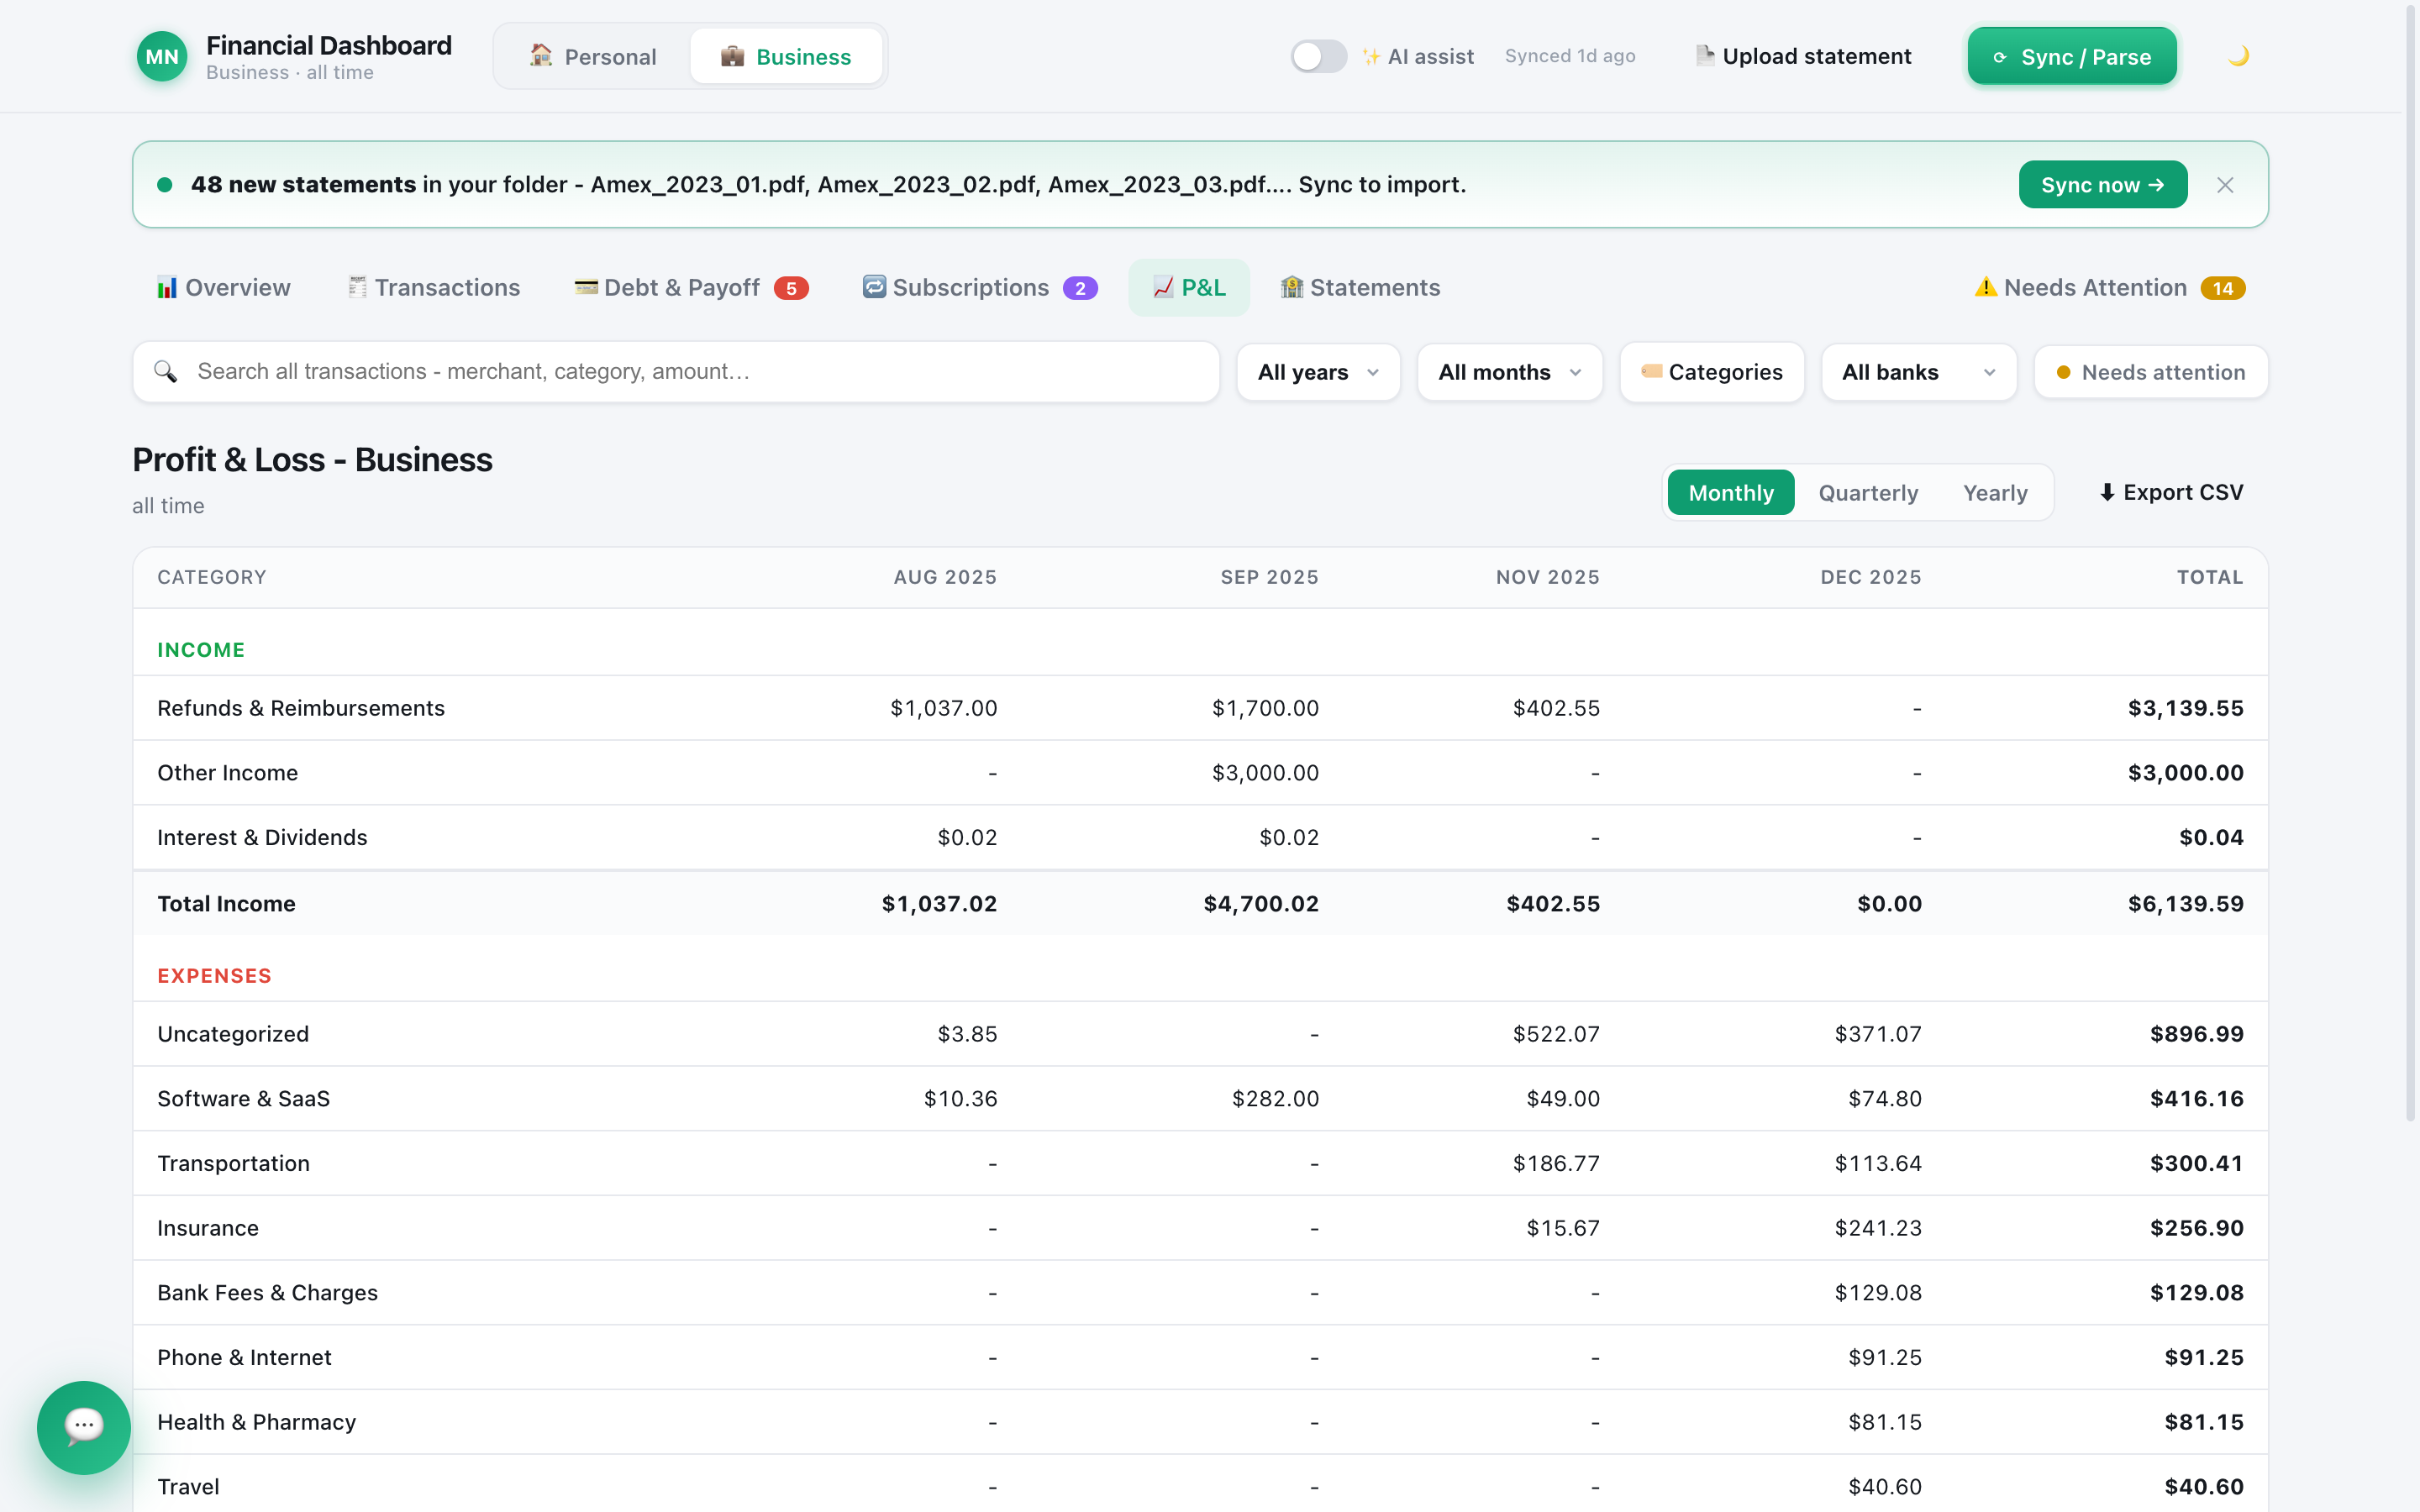This screenshot has height=1512, width=2420.
Task: Click the Sync / Parse refresh icon
Action: point(1999,57)
